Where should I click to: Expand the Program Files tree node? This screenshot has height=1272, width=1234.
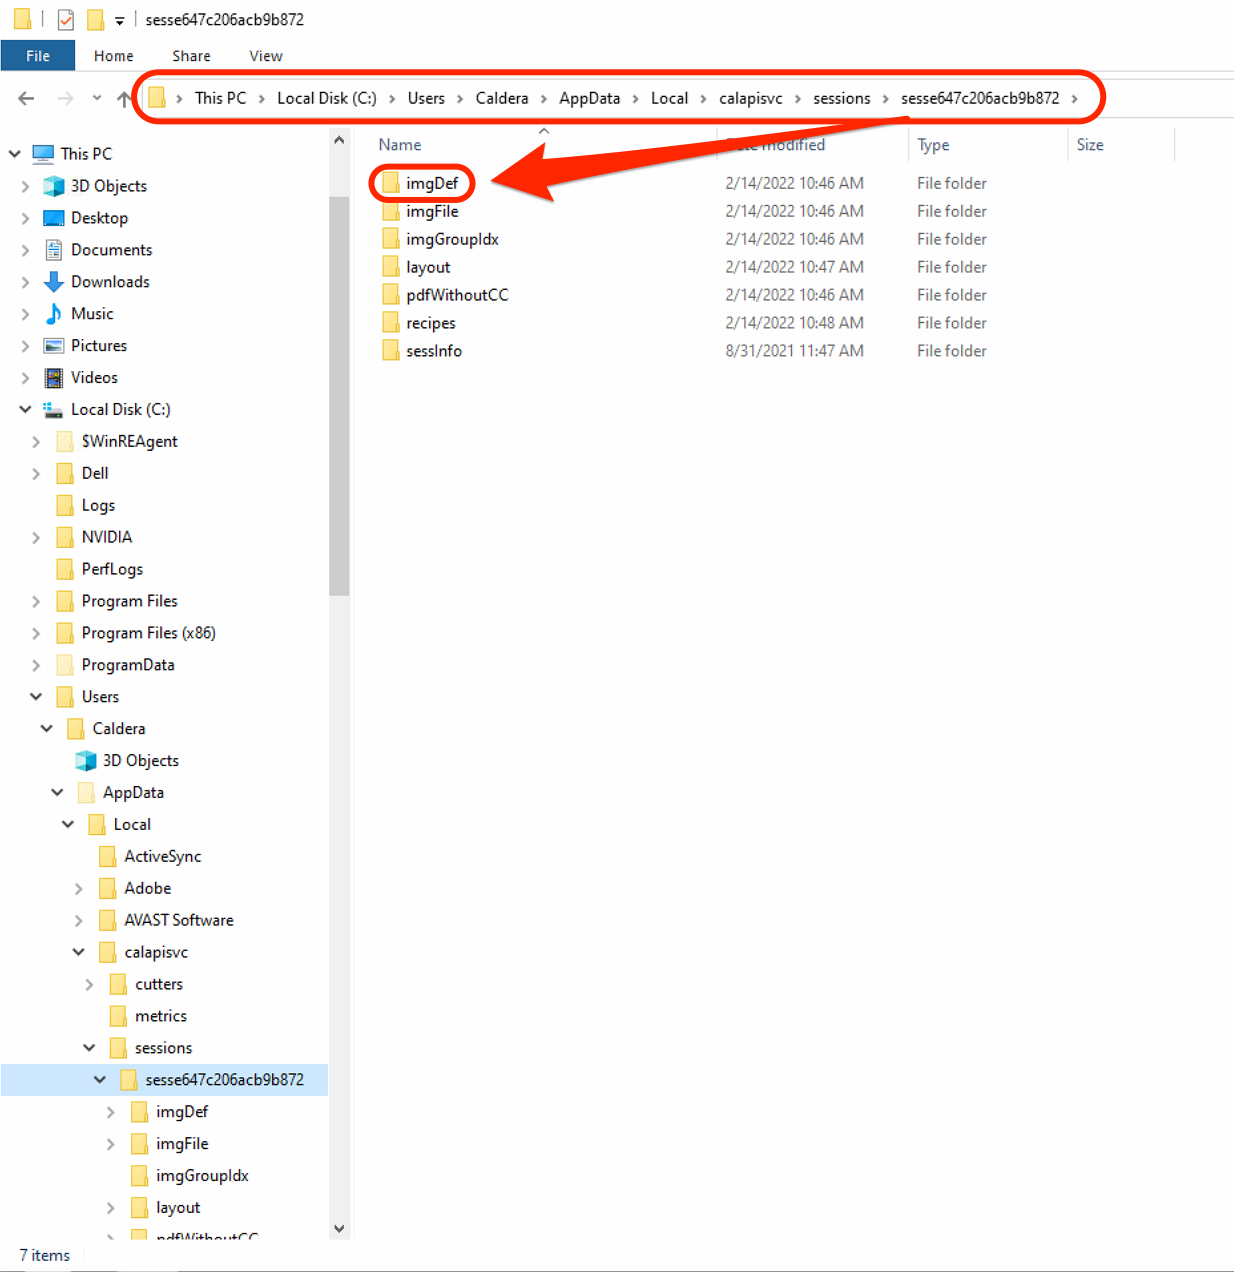(x=36, y=600)
